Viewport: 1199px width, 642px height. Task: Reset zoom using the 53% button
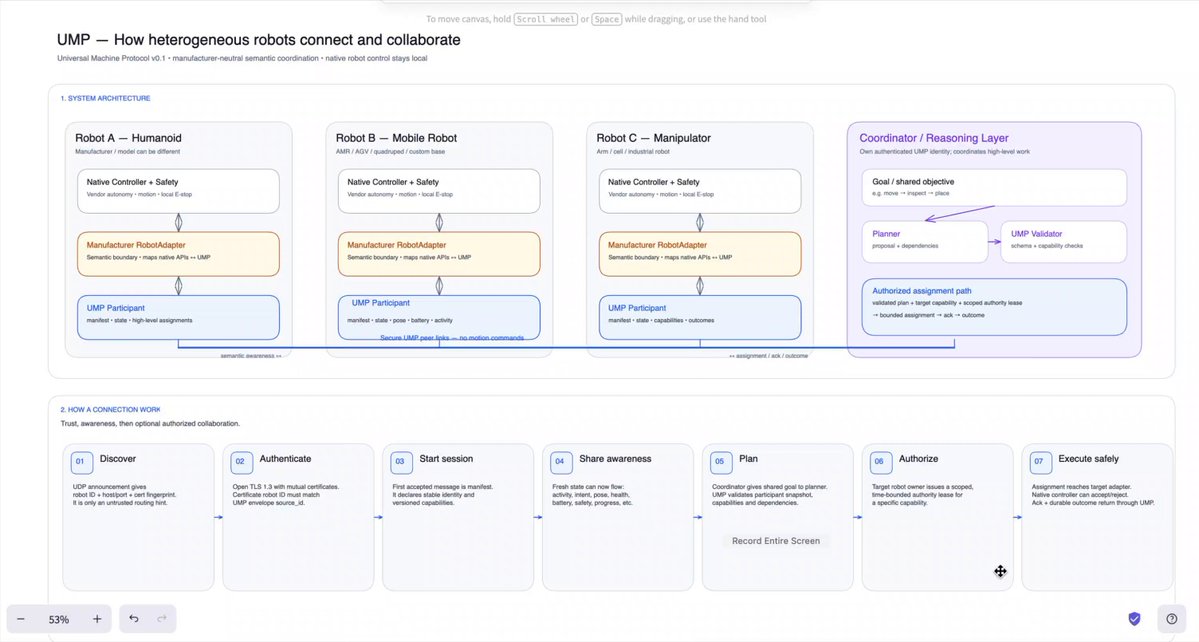coord(59,620)
